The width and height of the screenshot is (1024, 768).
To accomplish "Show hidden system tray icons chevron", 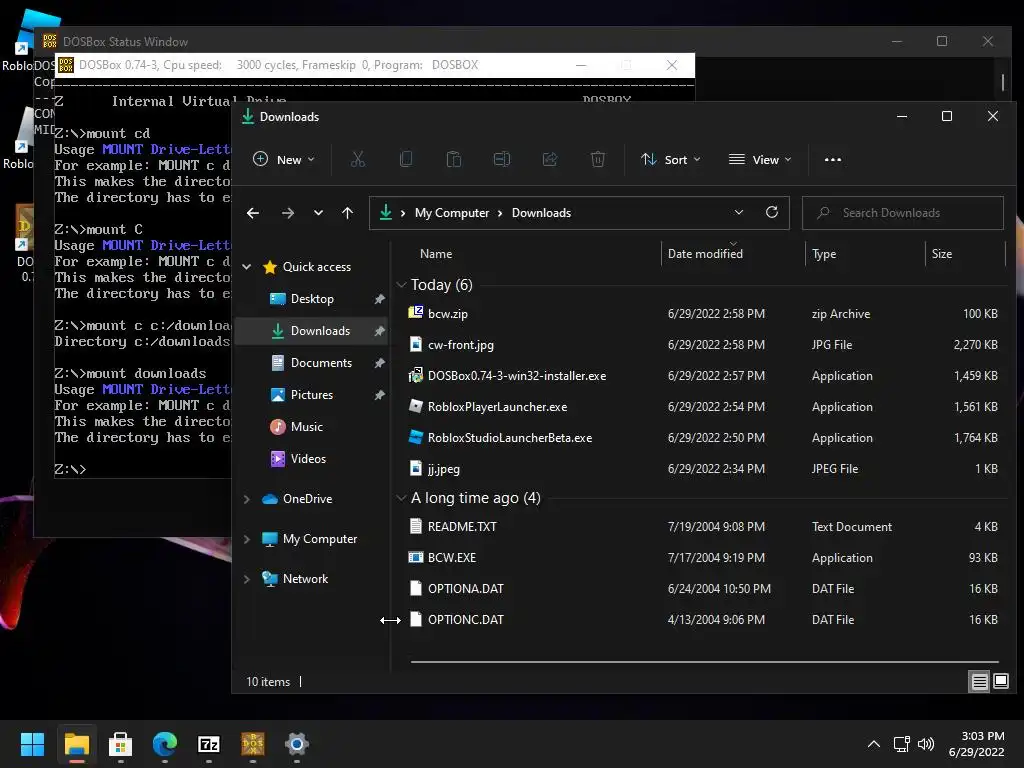I will (x=874, y=744).
